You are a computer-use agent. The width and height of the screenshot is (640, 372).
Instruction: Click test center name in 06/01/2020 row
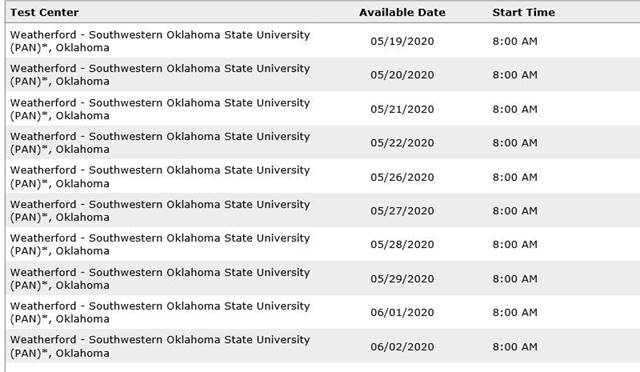coord(160,312)
